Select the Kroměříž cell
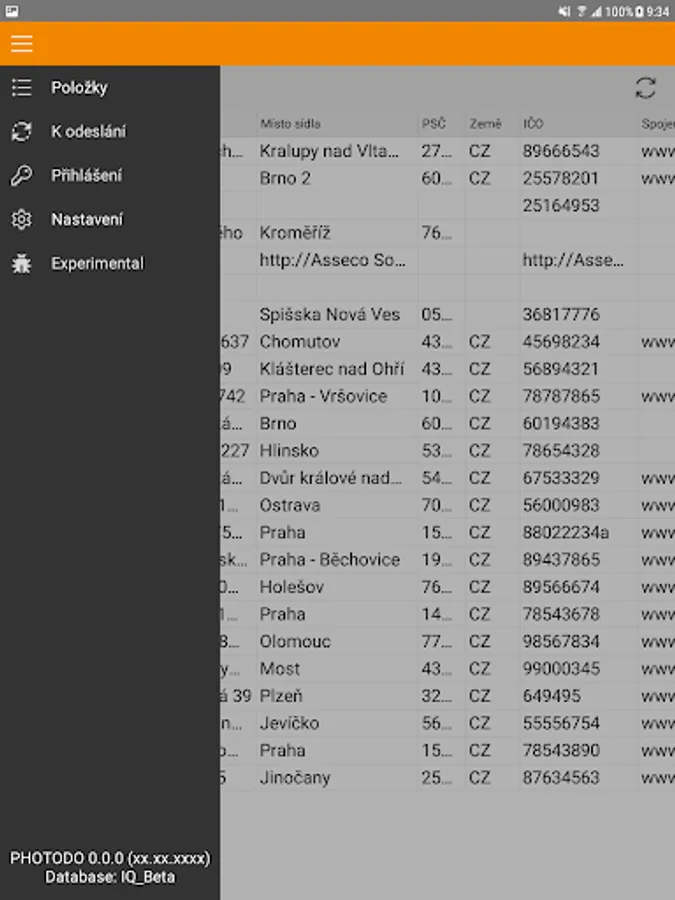This screenshot has width=675, height=900. pyautogui.click(x=338, y=233)
